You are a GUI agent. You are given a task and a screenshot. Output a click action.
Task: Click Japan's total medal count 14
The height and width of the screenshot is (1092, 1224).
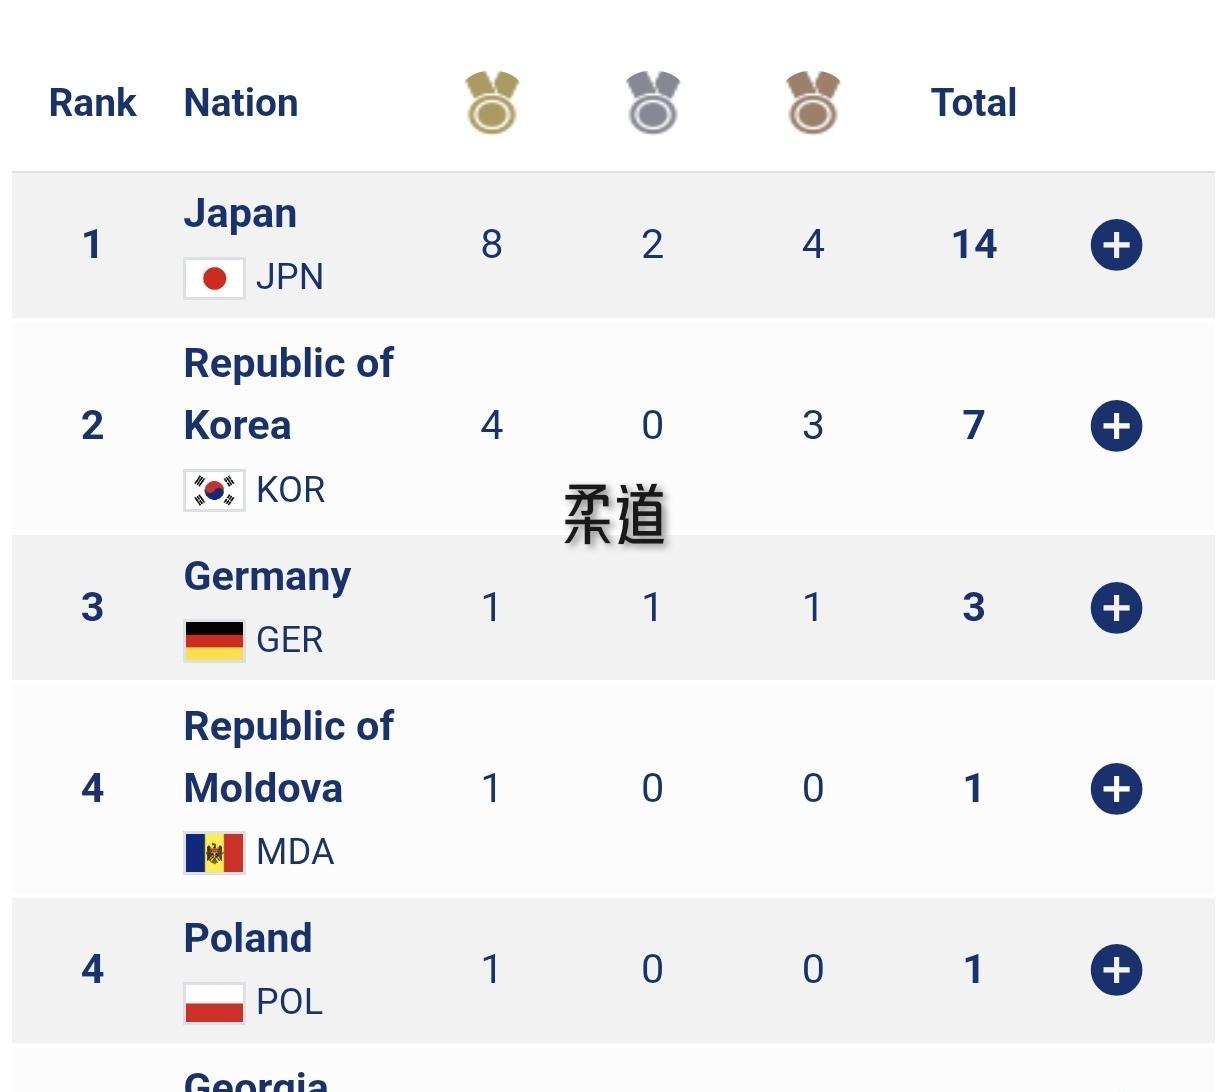pos(974,245)
